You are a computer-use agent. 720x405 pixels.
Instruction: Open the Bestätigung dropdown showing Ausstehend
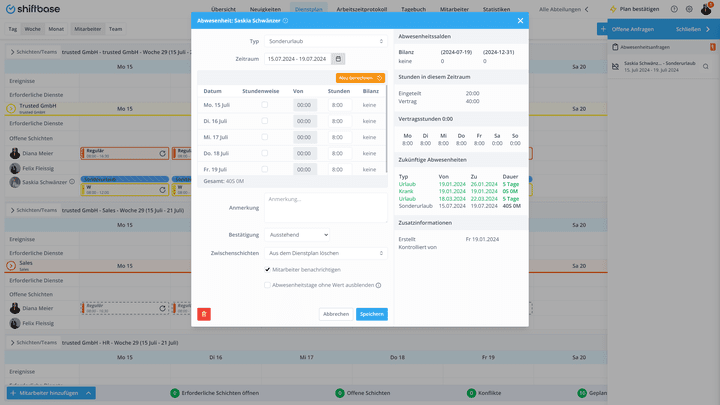pyautogui.click(x=298, y=235)
